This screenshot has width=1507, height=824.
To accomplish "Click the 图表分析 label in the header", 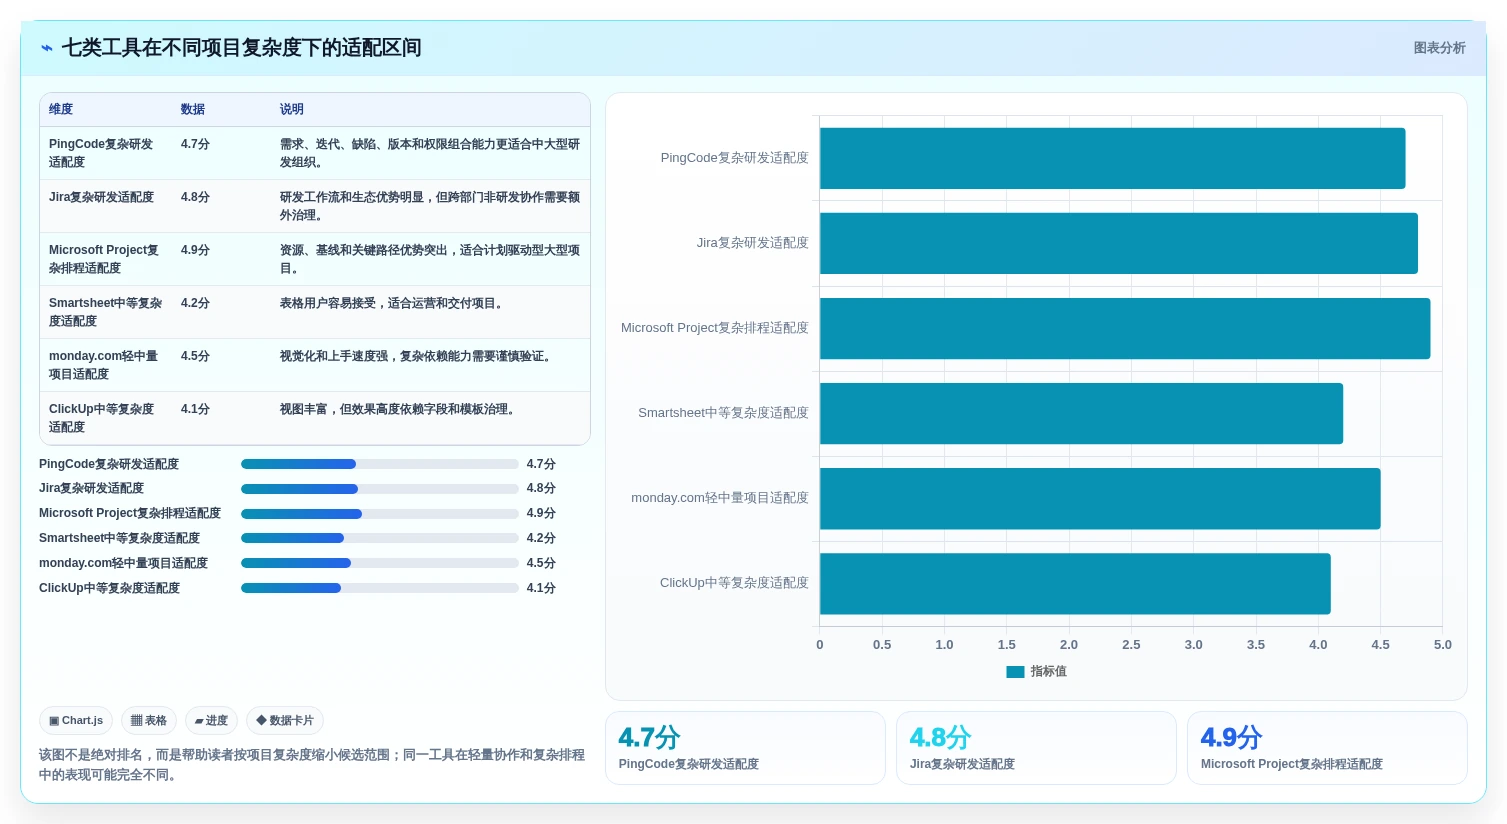I will click(1439, 48).
